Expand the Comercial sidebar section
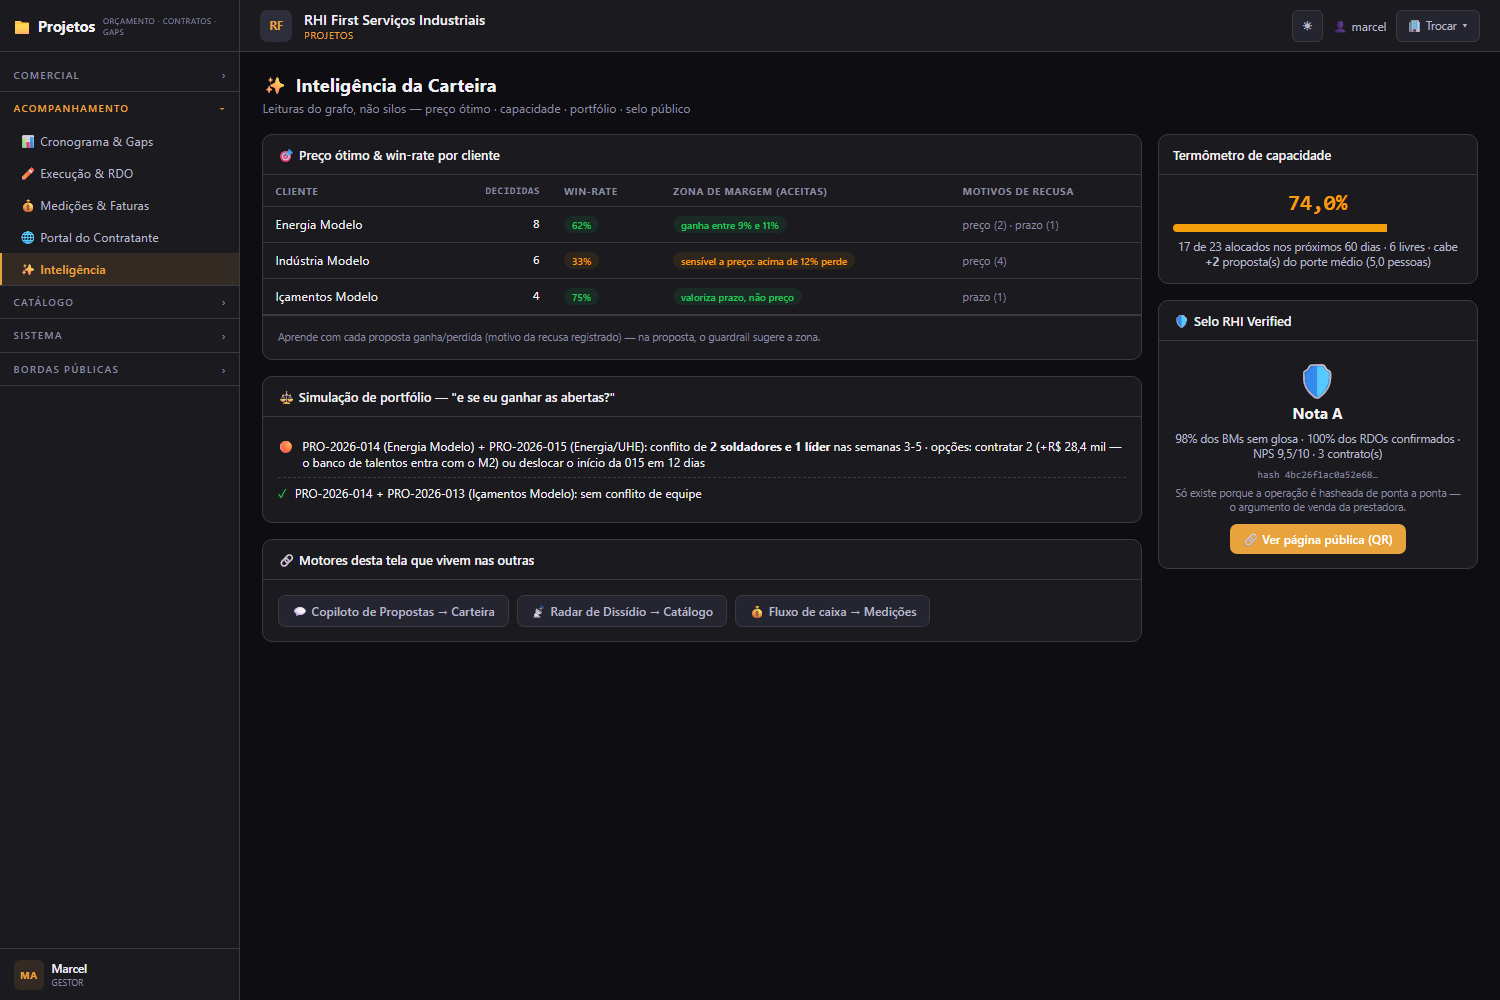 [x=120, y=76]
